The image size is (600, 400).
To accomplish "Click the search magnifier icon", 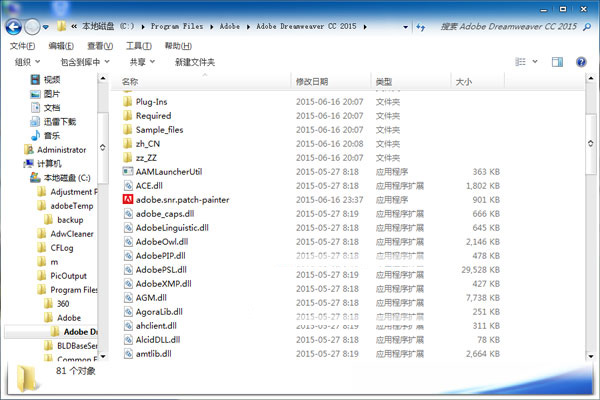I will [x=587, y=27].
